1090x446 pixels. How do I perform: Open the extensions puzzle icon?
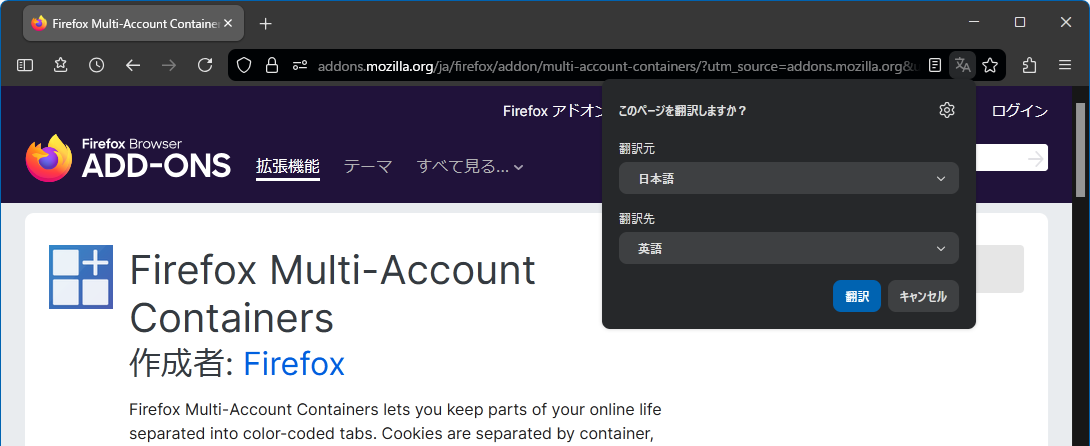(x=1029, y=65)
